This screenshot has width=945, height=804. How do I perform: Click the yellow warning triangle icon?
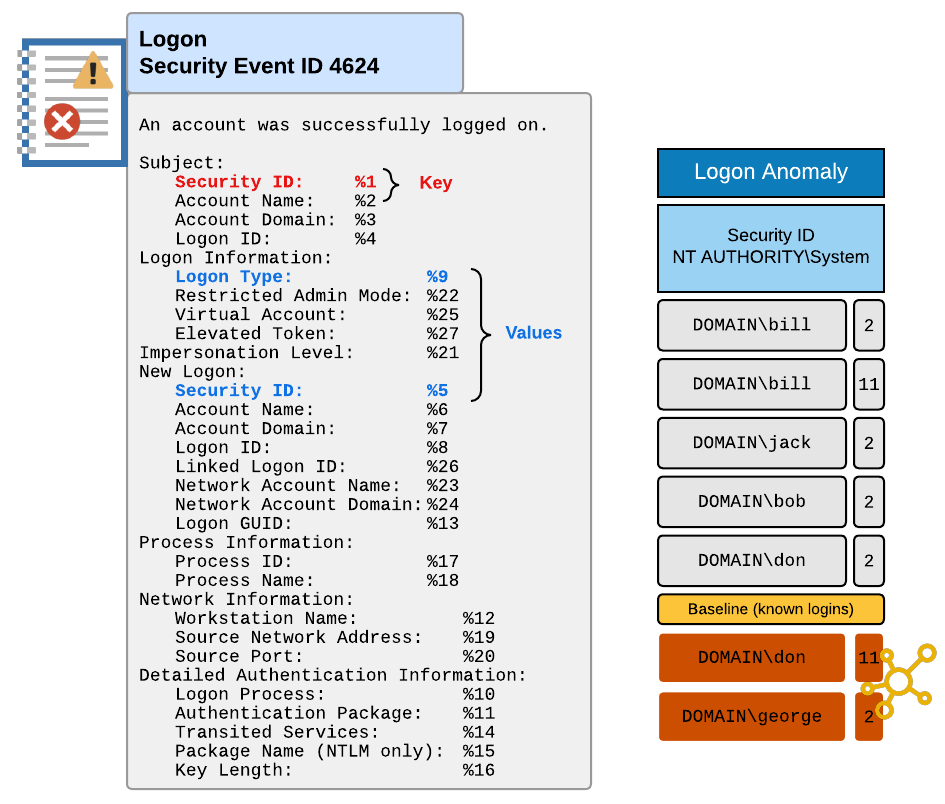tap(93, 71)
